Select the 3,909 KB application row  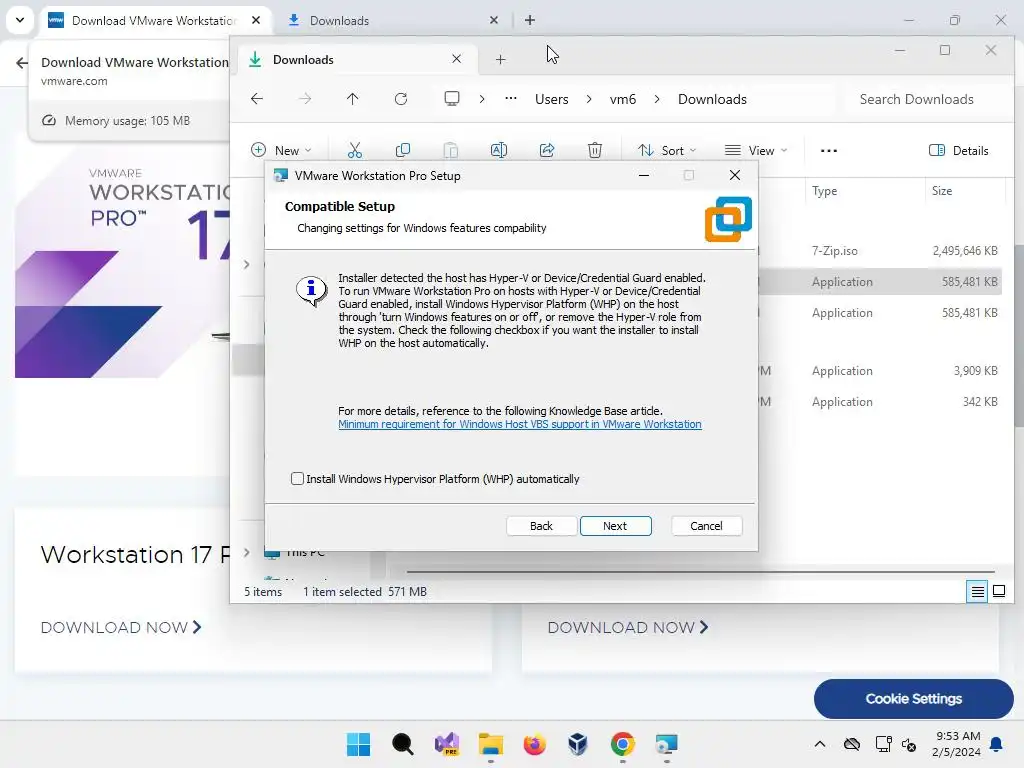coord(878,371)
